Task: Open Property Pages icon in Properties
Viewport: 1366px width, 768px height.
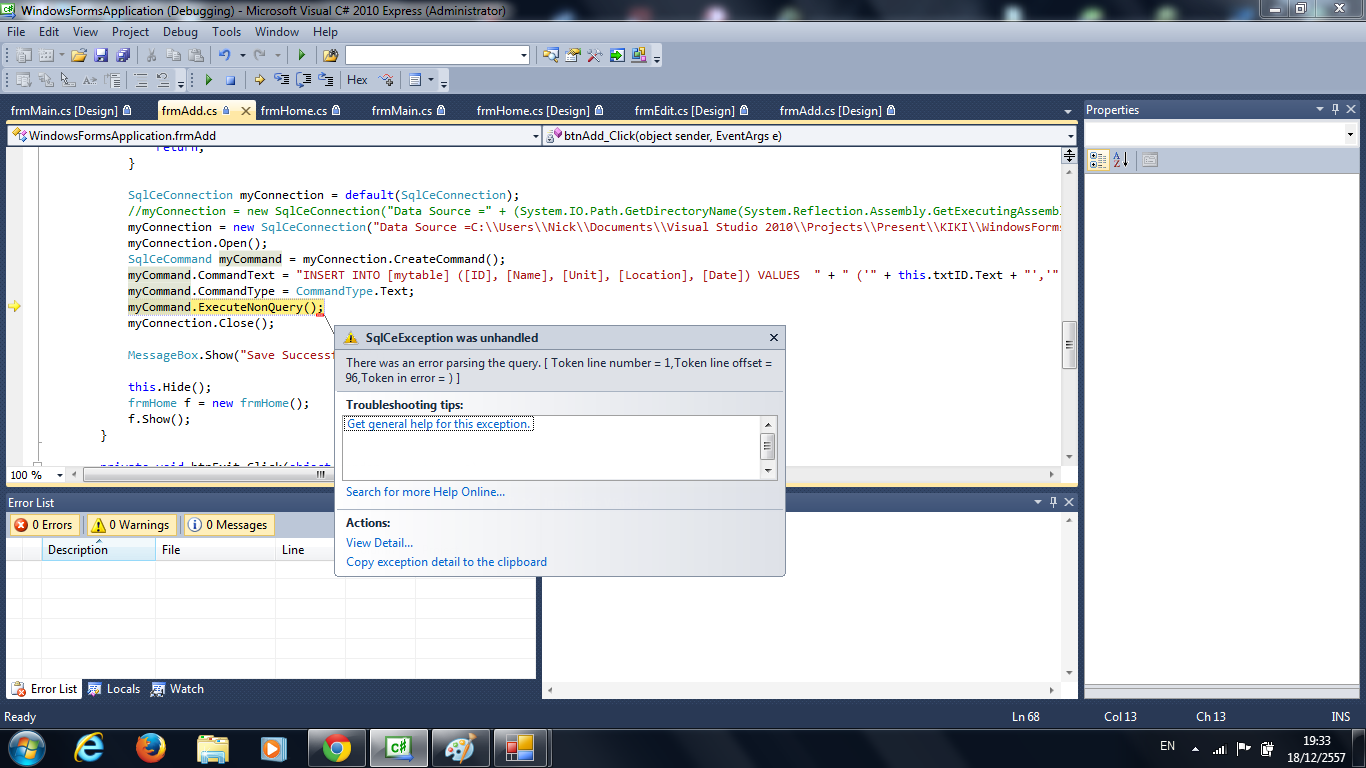Action: click(x=1149, y=159)
